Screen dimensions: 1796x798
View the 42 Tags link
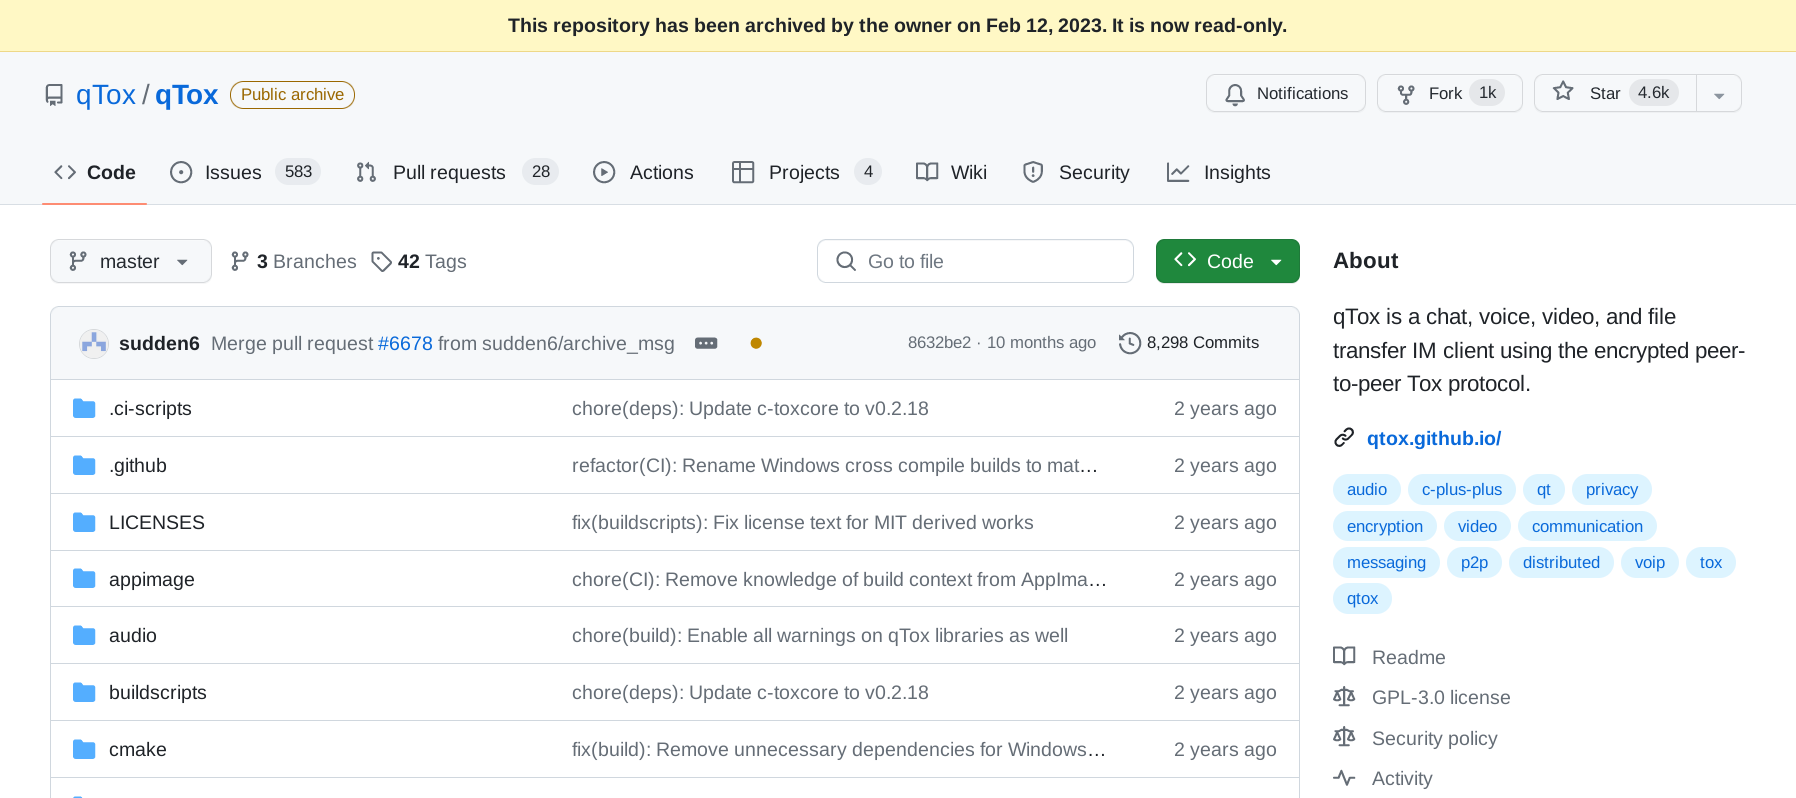tap(419, 261)
